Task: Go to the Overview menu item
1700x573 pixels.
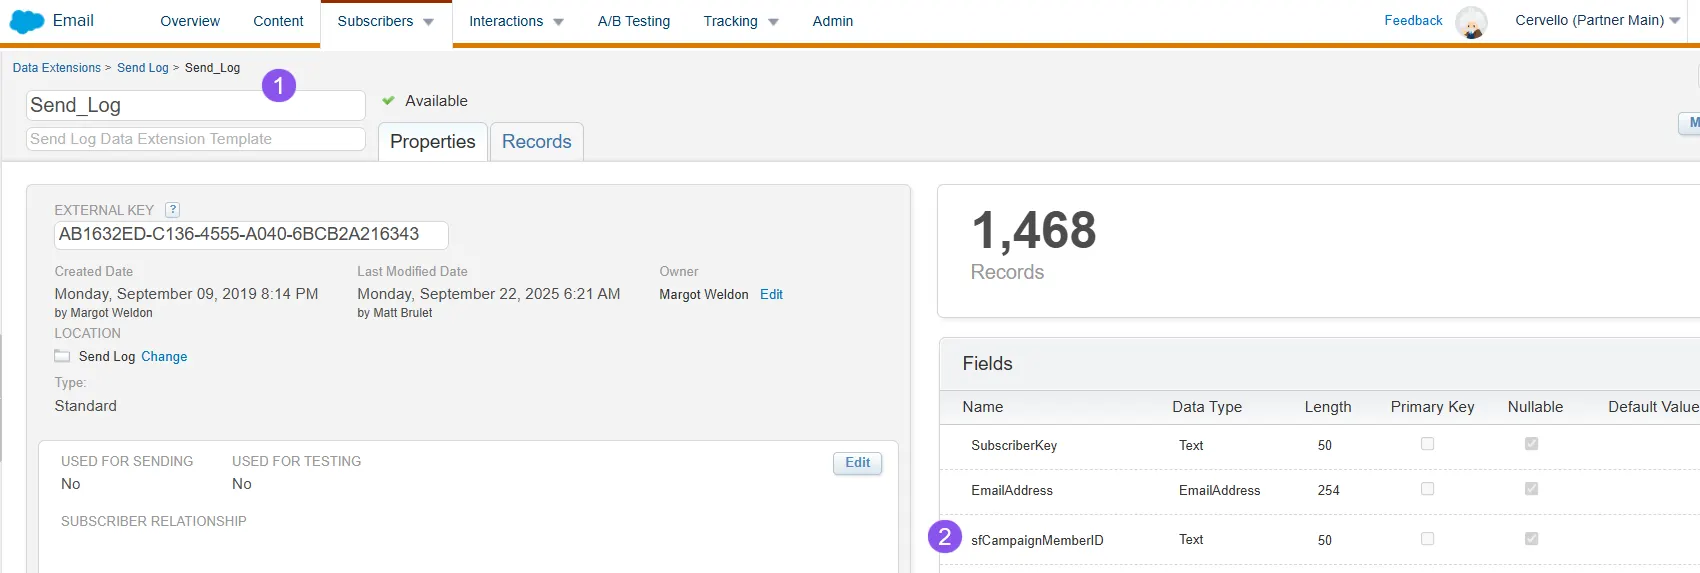Action: [190, 21]
